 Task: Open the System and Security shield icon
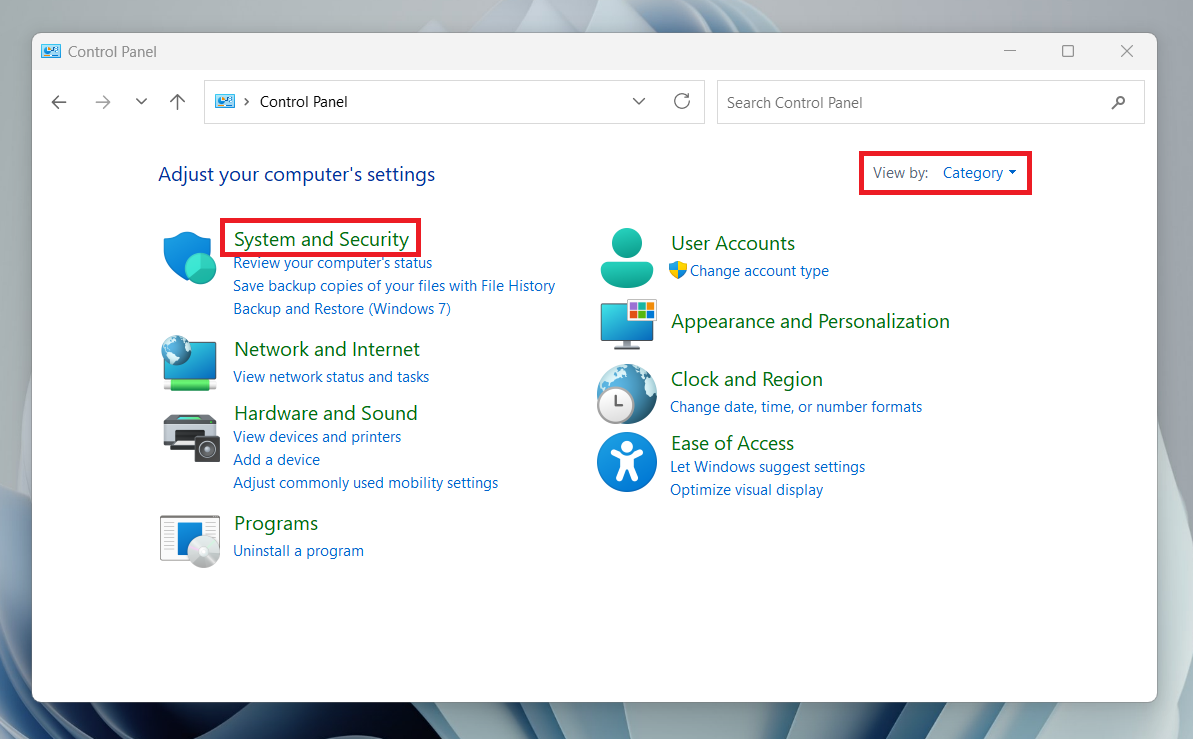(189, 258)
